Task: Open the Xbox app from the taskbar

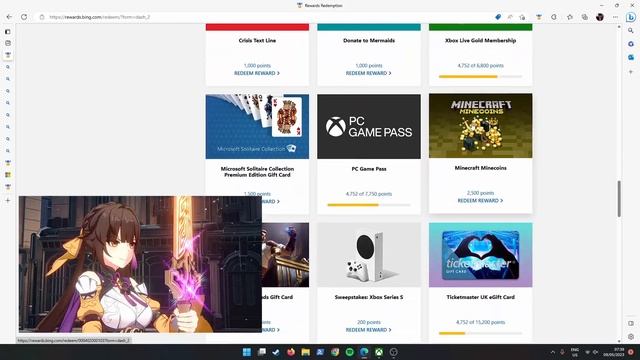Action: [379, 352]
